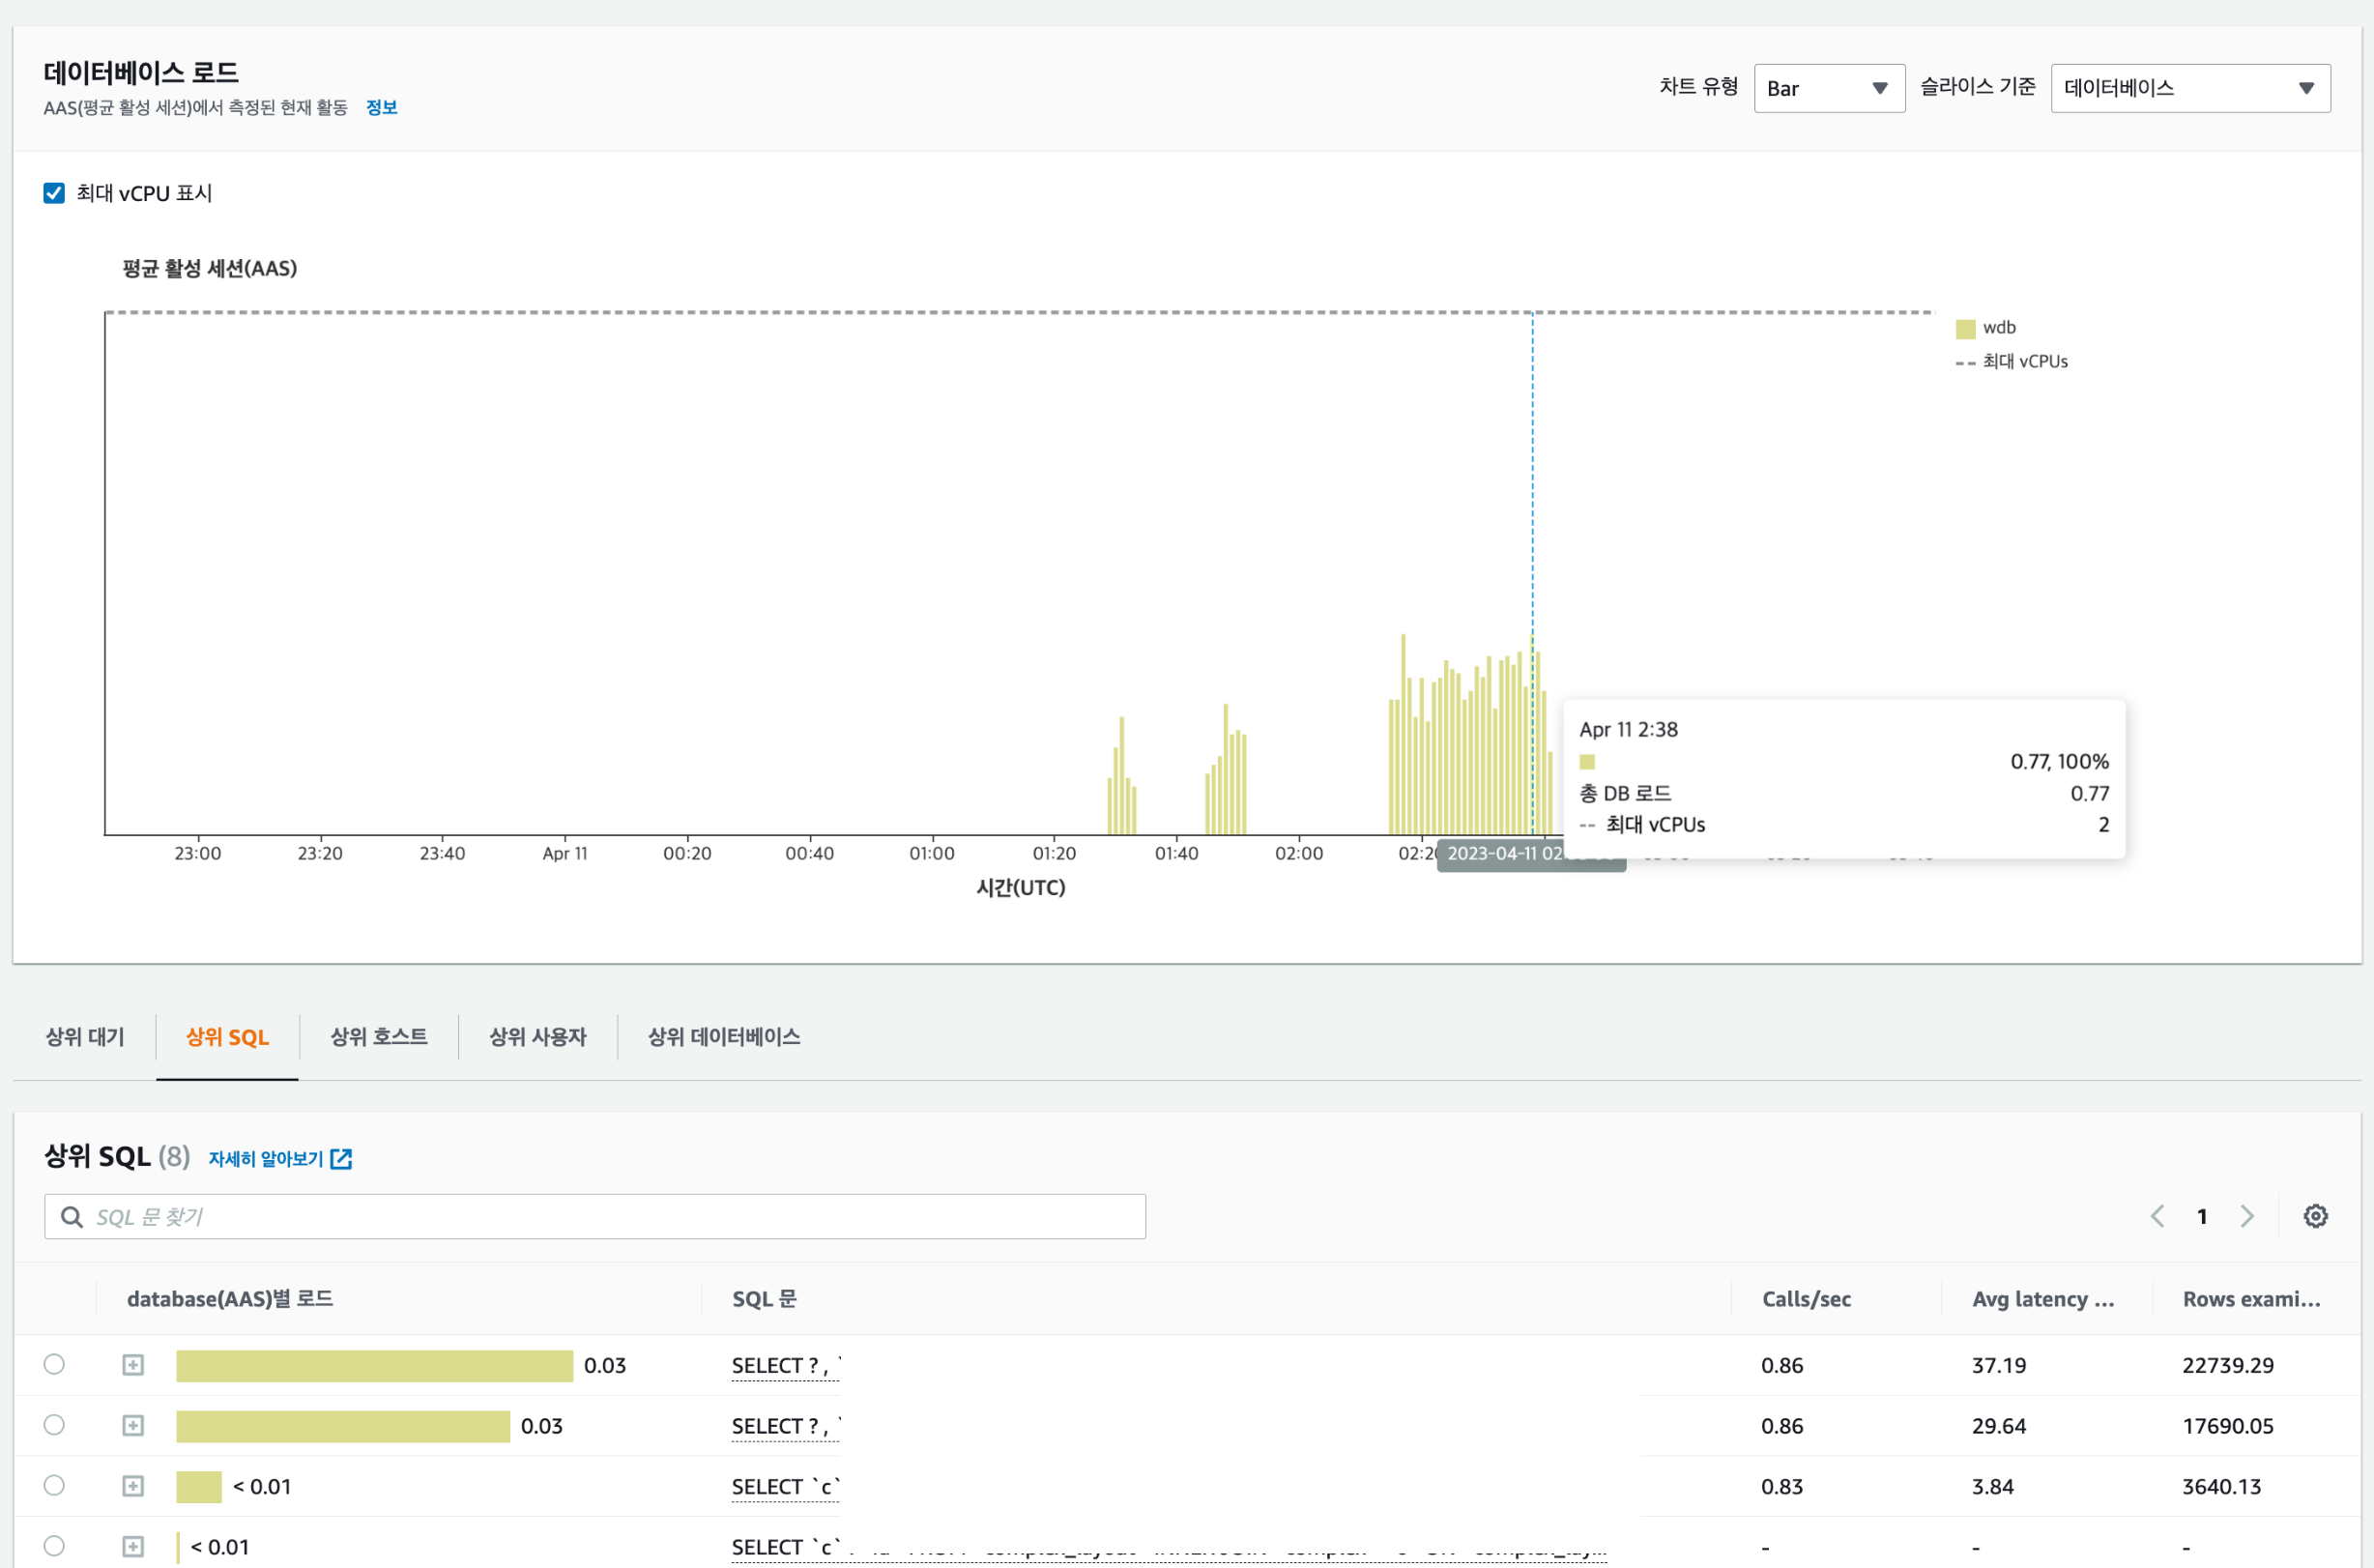Image resolution: width=2374 pixels, height=1568 pixels.
Task: Click the search magnifier in SQL search box
Action: [x=72, y=1216]
